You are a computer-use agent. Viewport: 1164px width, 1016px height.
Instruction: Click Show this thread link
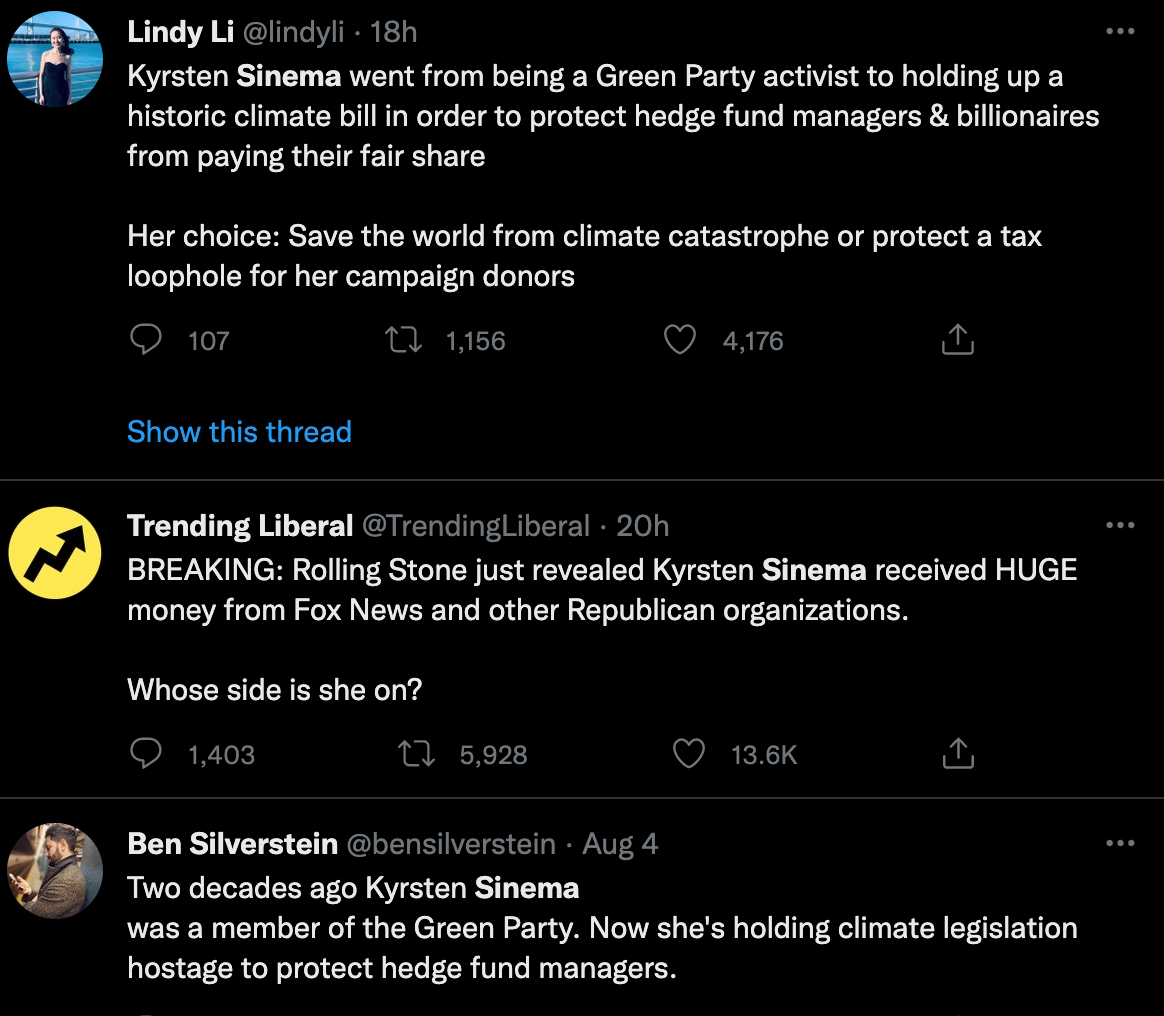(x=239, y=432)
